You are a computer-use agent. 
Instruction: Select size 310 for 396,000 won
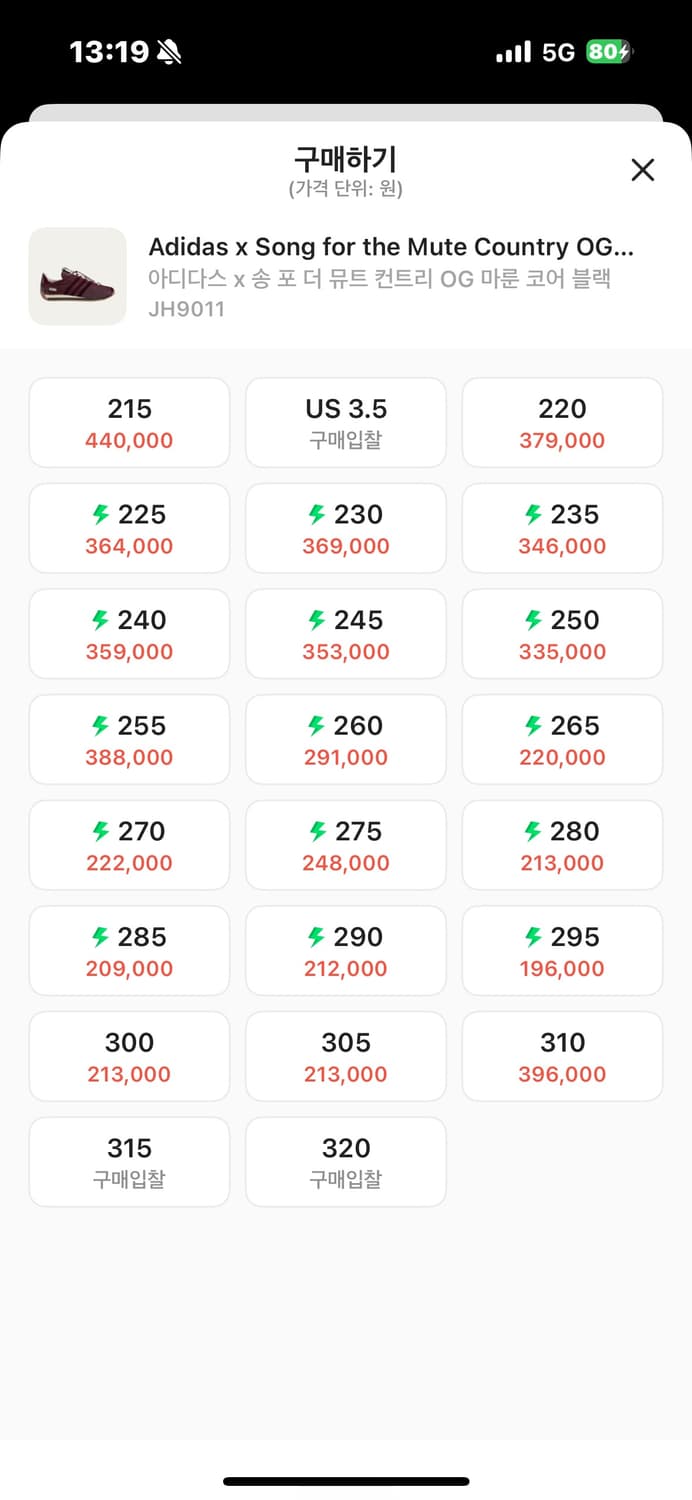[x=562, y=1057]
